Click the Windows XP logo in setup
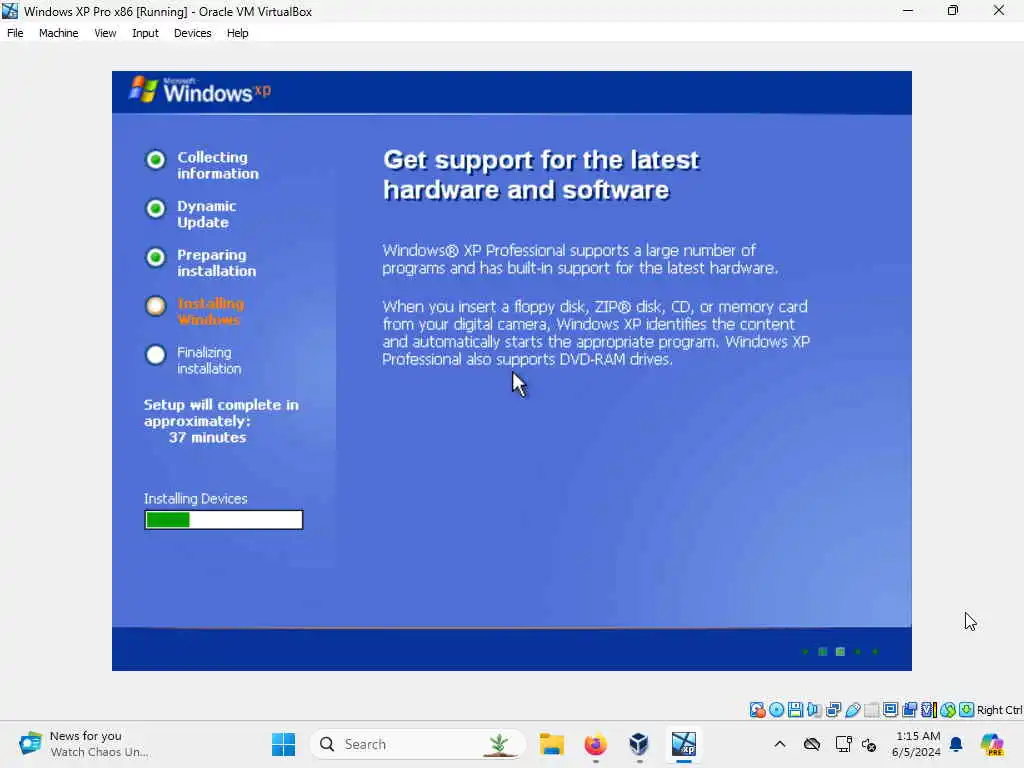This screenshot has width=1024, height=768. 200,90
